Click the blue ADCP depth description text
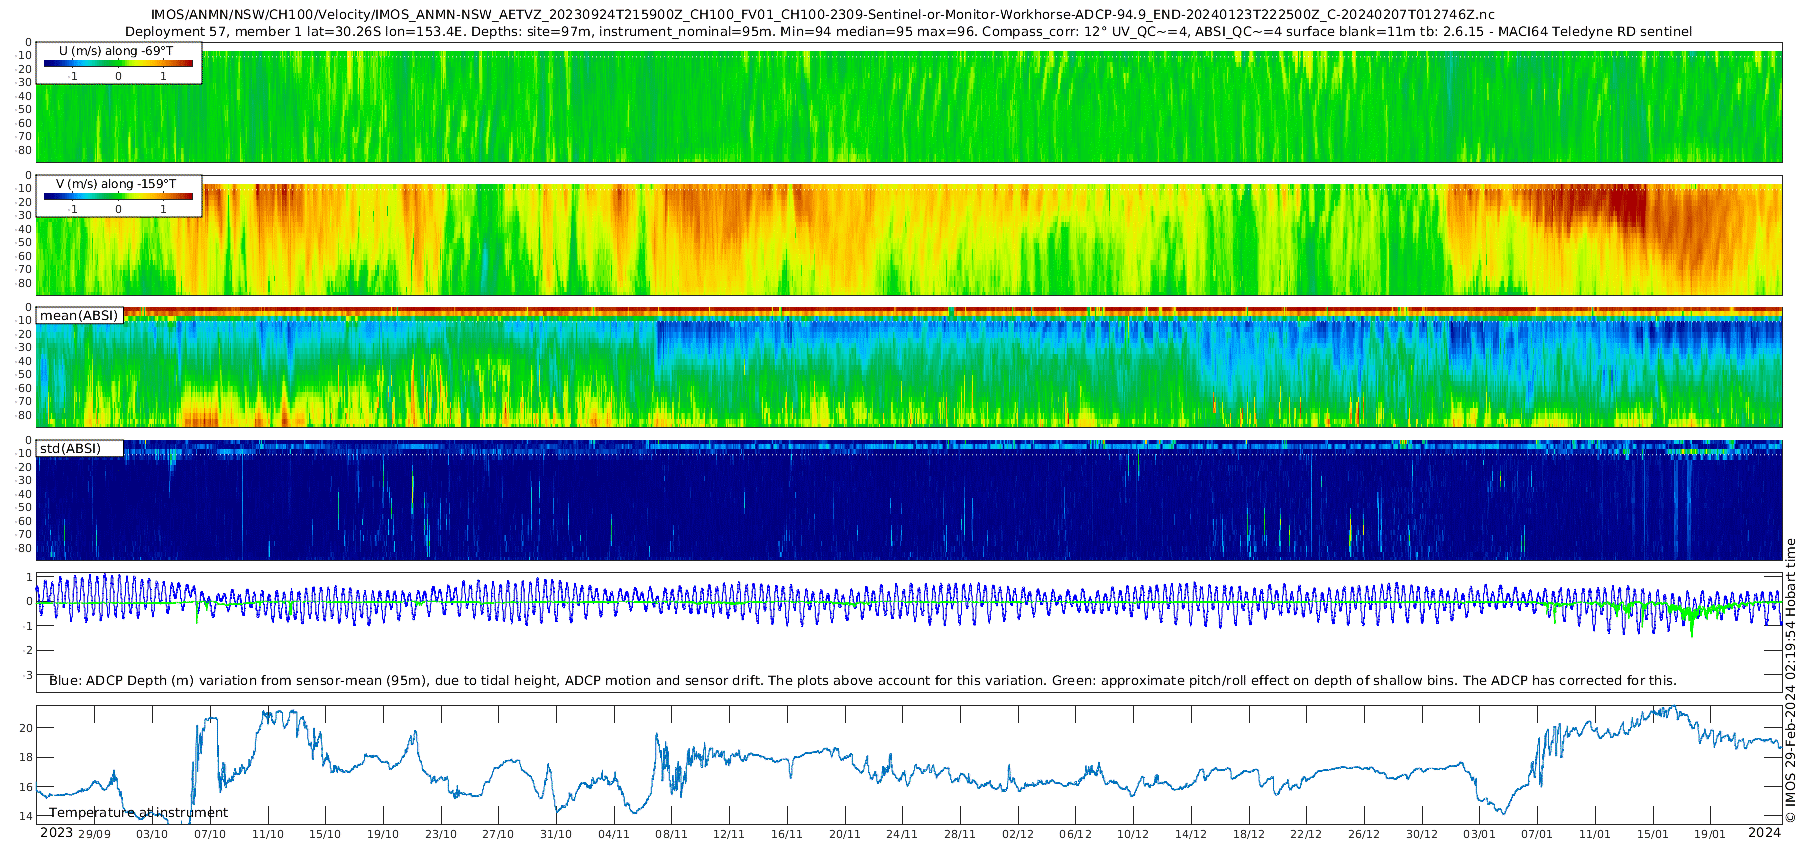Screen dimensions: 1800x850 (x=863, y=681)
